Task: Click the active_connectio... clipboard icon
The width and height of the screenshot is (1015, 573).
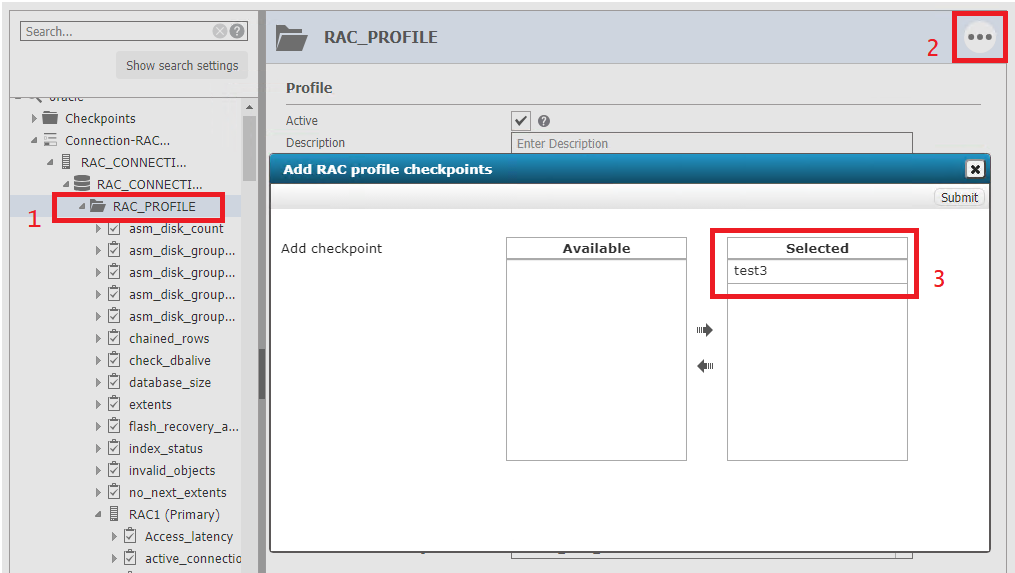Action: (x=130, y=558)
